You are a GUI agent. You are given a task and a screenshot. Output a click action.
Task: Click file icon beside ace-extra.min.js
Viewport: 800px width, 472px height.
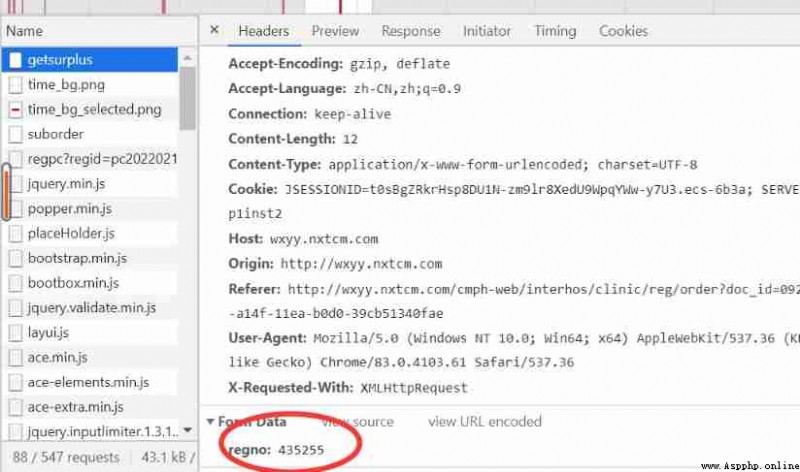tap(16, 407)
